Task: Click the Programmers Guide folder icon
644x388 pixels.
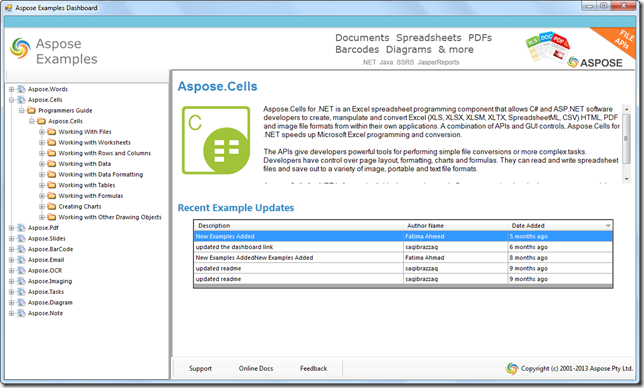Action: pos(31,110)
